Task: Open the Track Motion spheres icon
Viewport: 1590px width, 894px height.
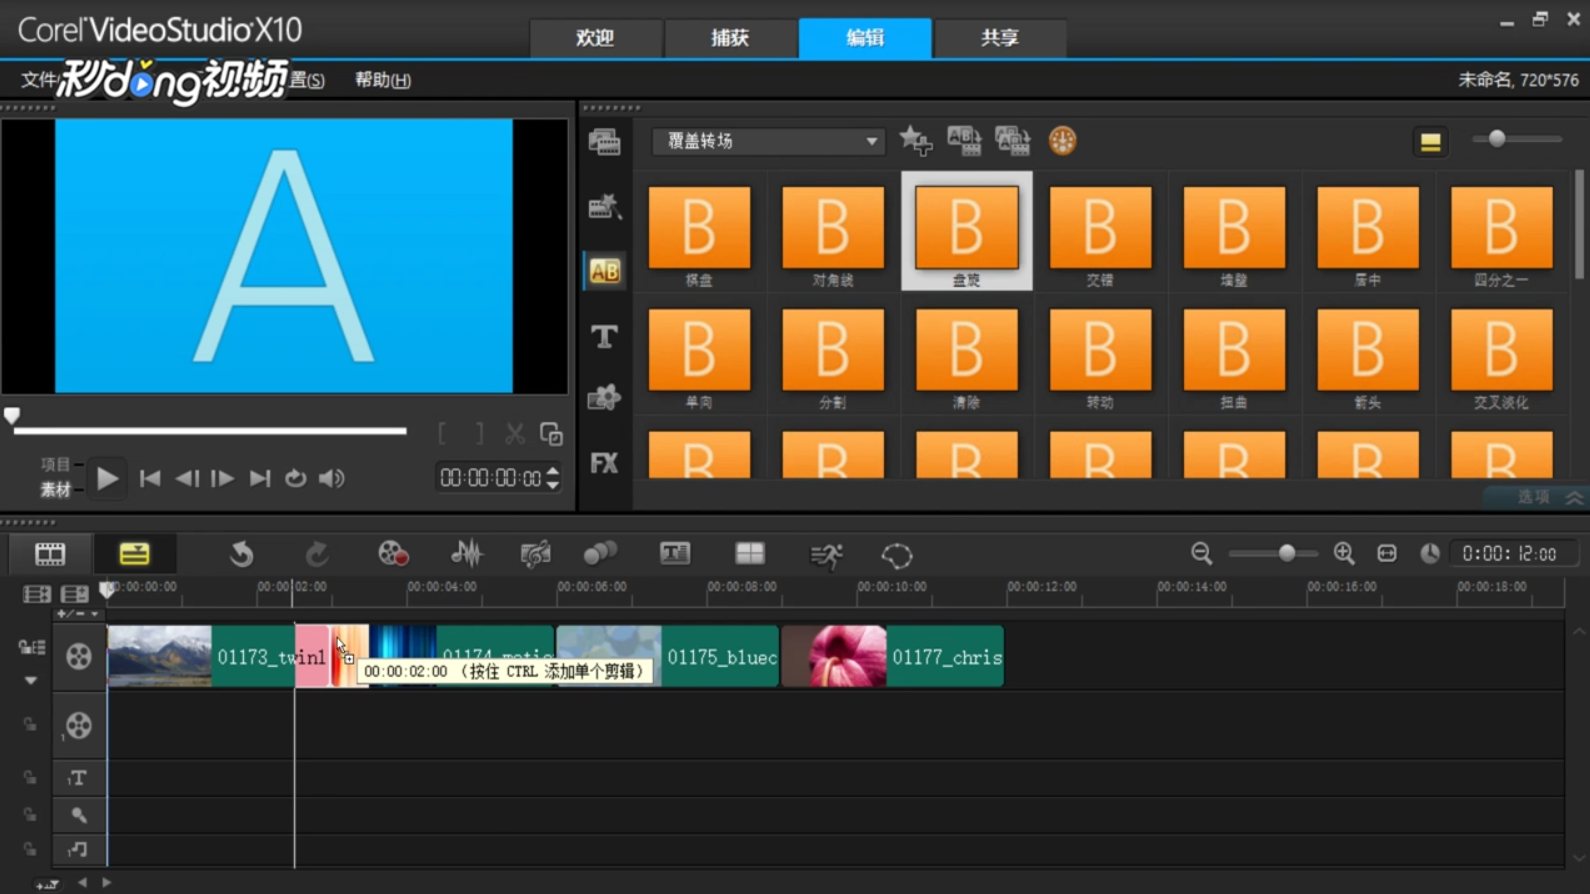Action: click(600, 554)
